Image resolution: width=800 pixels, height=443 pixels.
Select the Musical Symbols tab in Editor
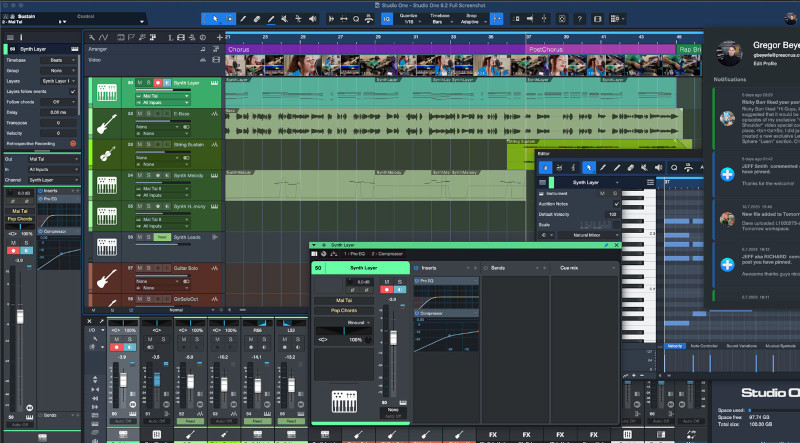pos(781,346)
